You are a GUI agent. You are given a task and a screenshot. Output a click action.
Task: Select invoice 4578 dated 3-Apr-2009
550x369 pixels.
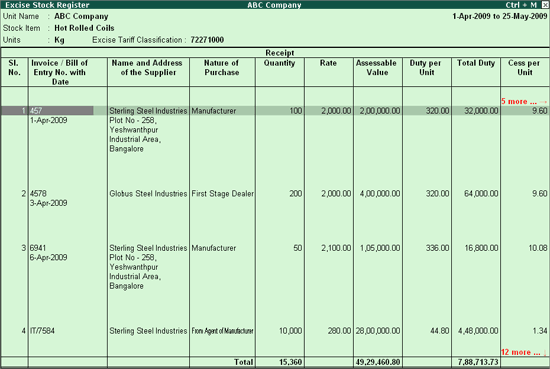coord(48,198)
